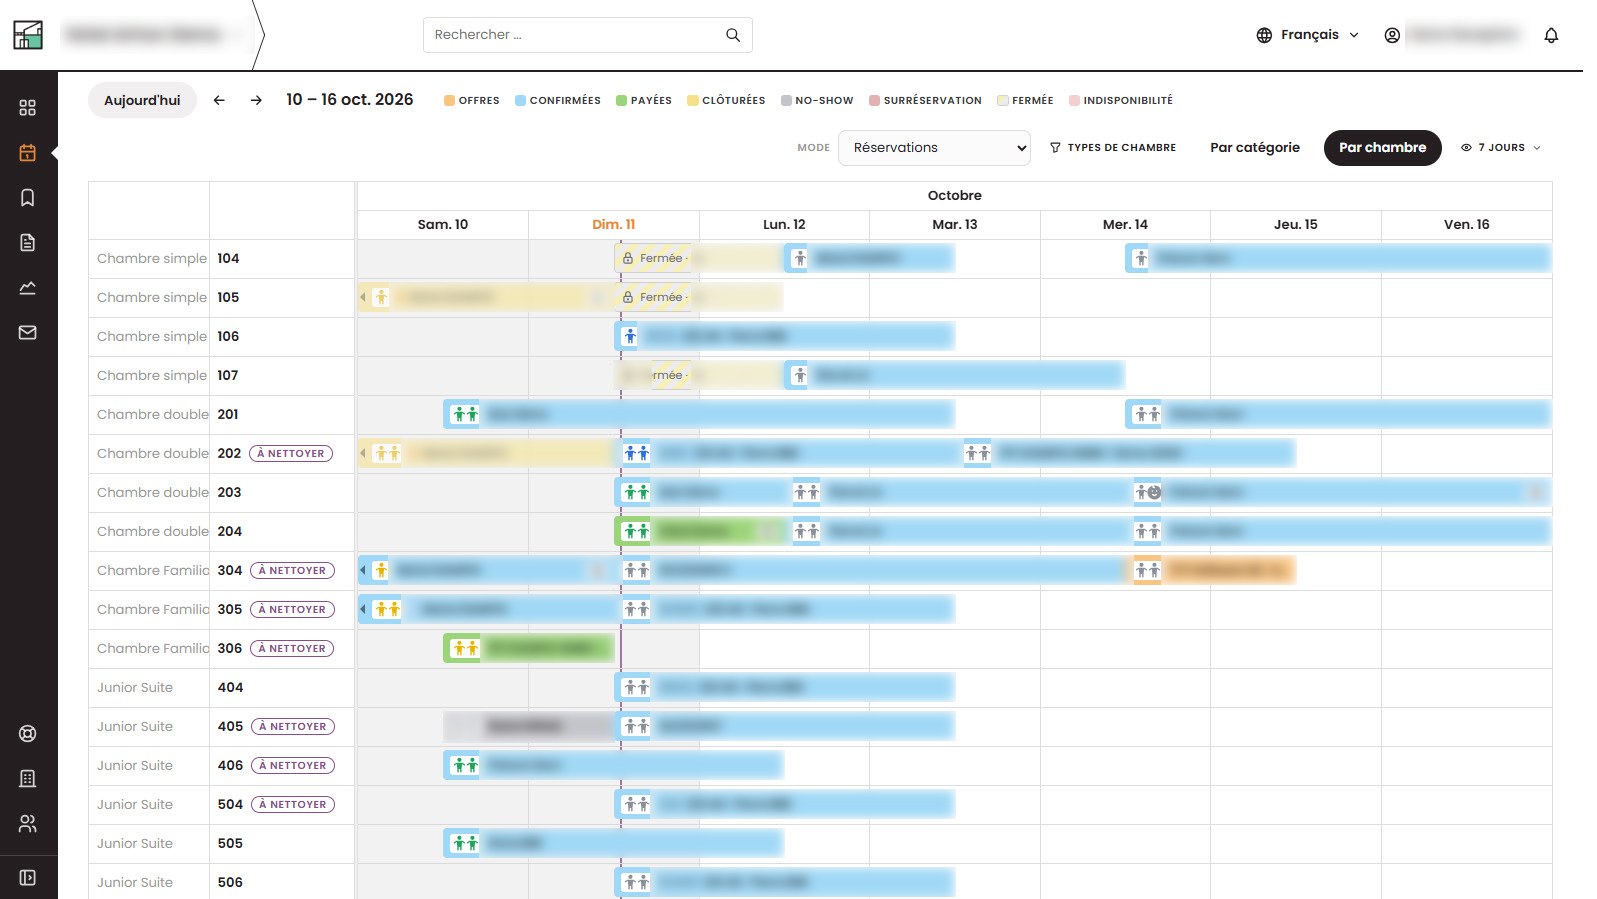Collapse the sidebar with the panel icon

[x=28, y=878]
